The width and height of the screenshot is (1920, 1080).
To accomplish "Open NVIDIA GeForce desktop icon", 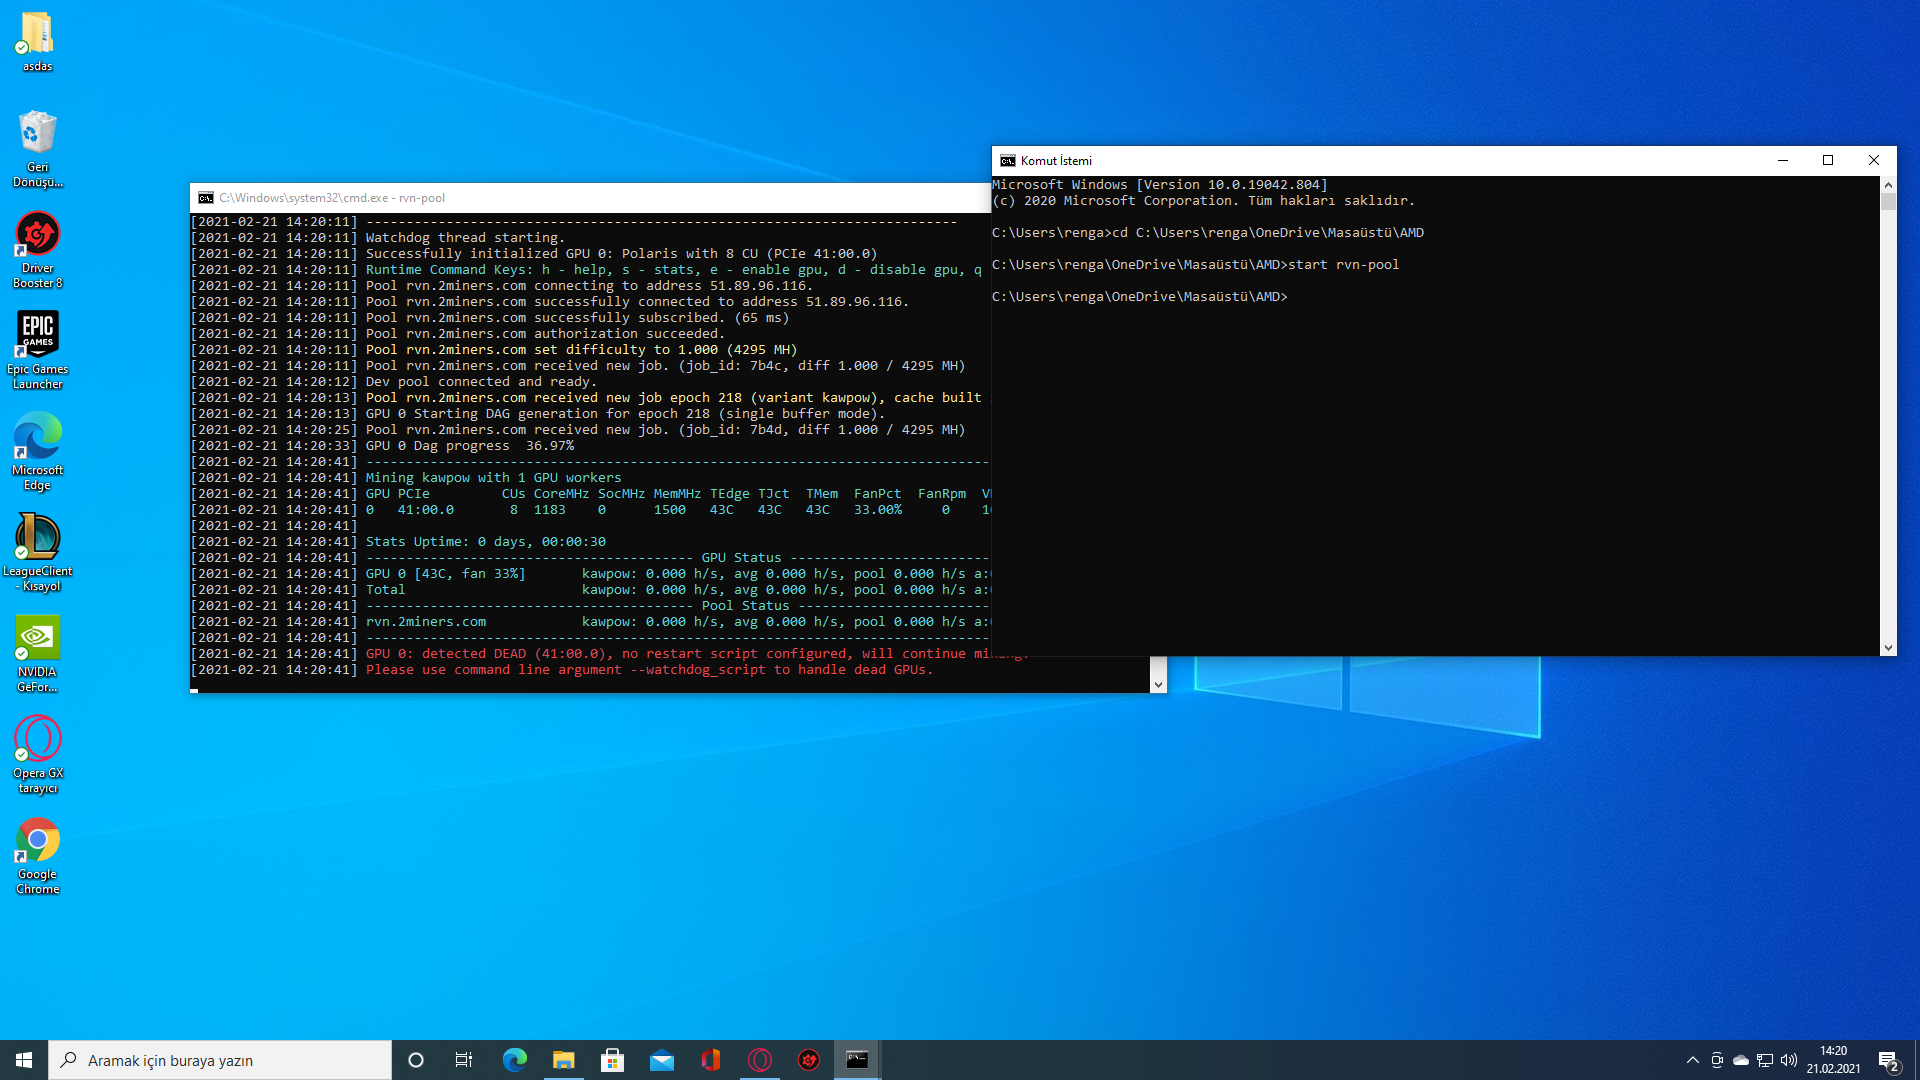I will [38, 638].
